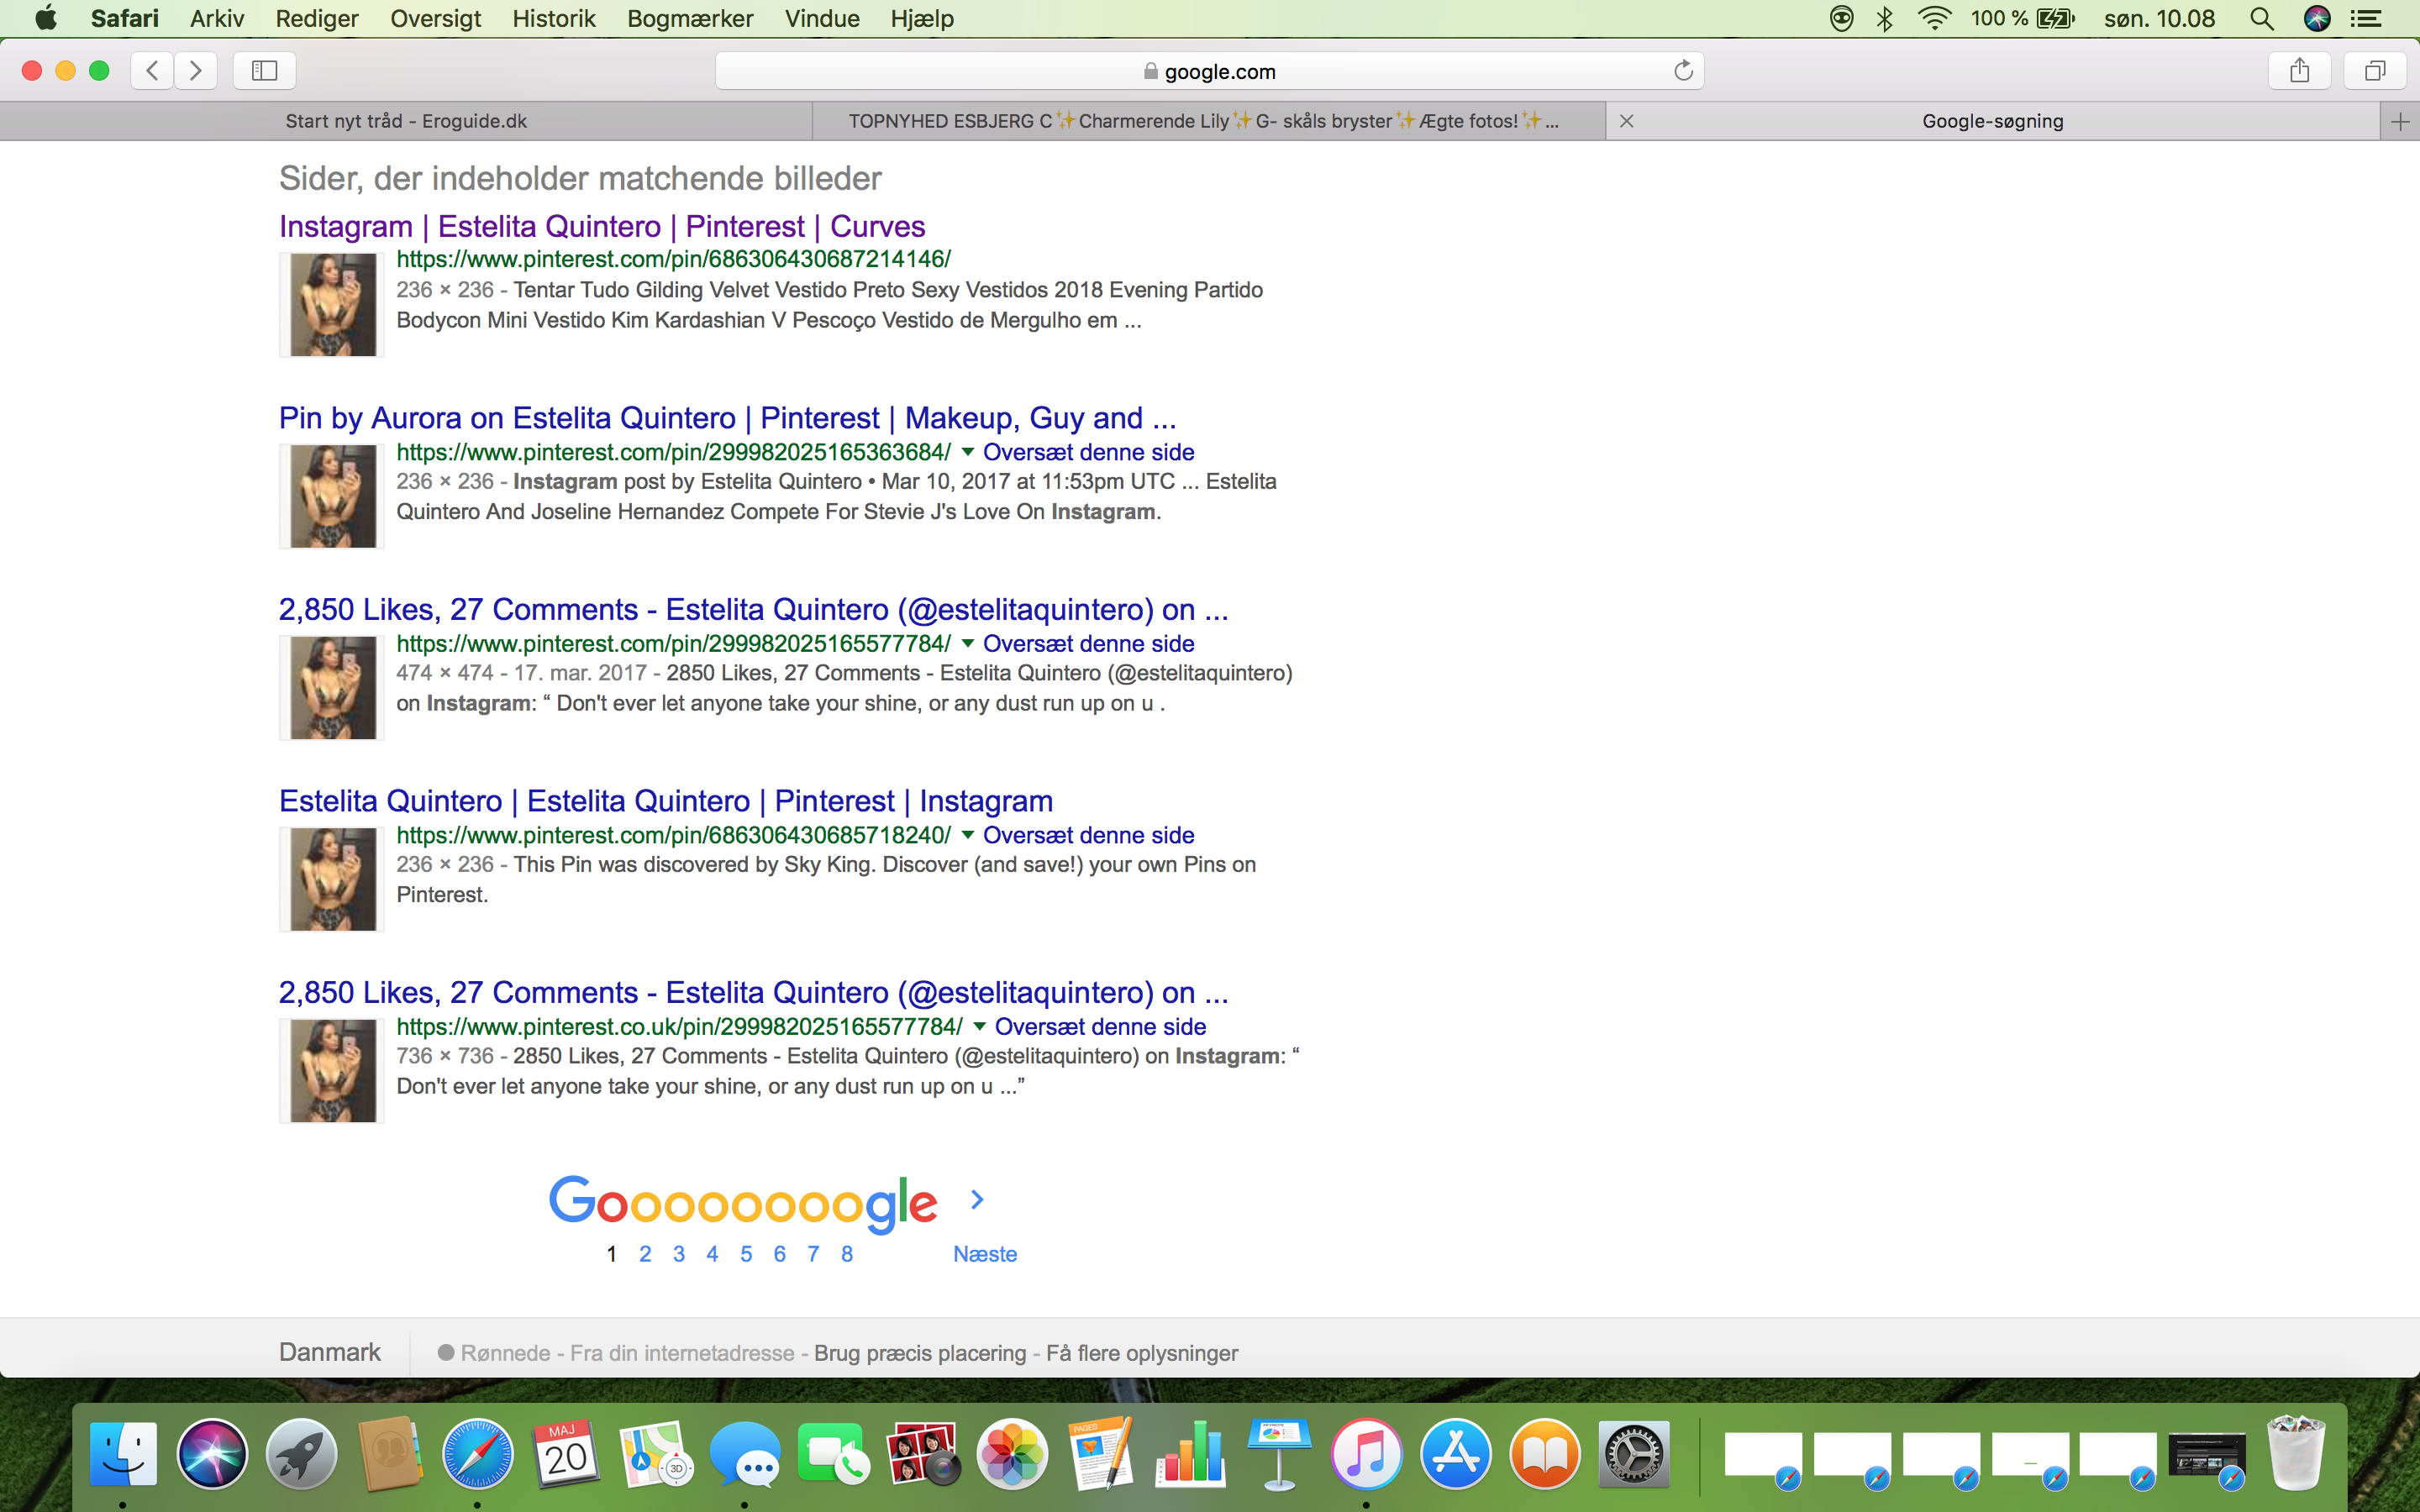
Task: Open the Safari app menu
Action: pos(124,18)
